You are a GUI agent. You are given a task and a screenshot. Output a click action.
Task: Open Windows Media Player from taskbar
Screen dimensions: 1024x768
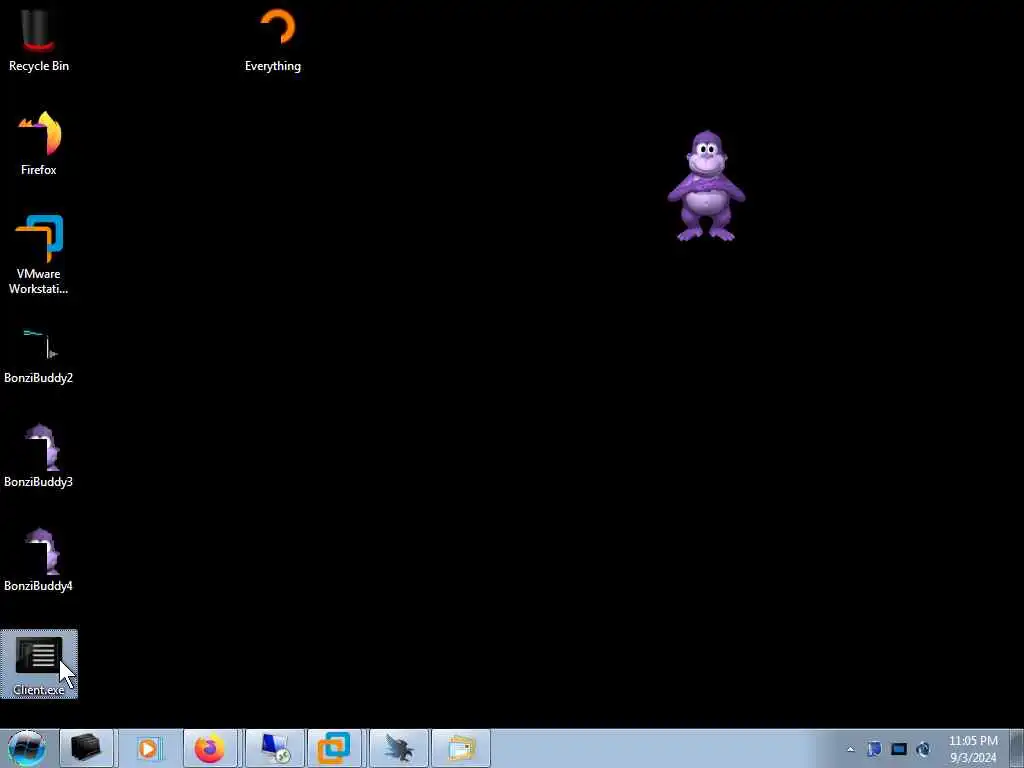(148, 748)
